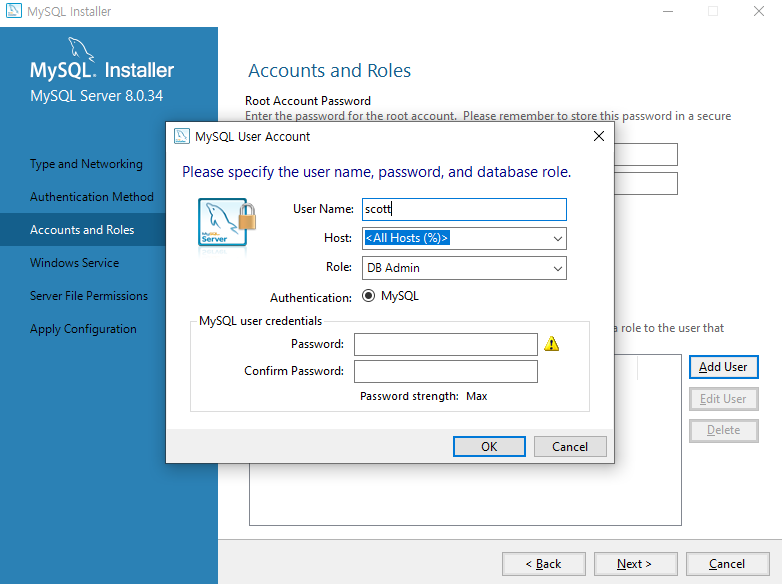The image size is (782, 584).
Task: Click the MySQL Installer window title icon
Action: click(13, 10)
